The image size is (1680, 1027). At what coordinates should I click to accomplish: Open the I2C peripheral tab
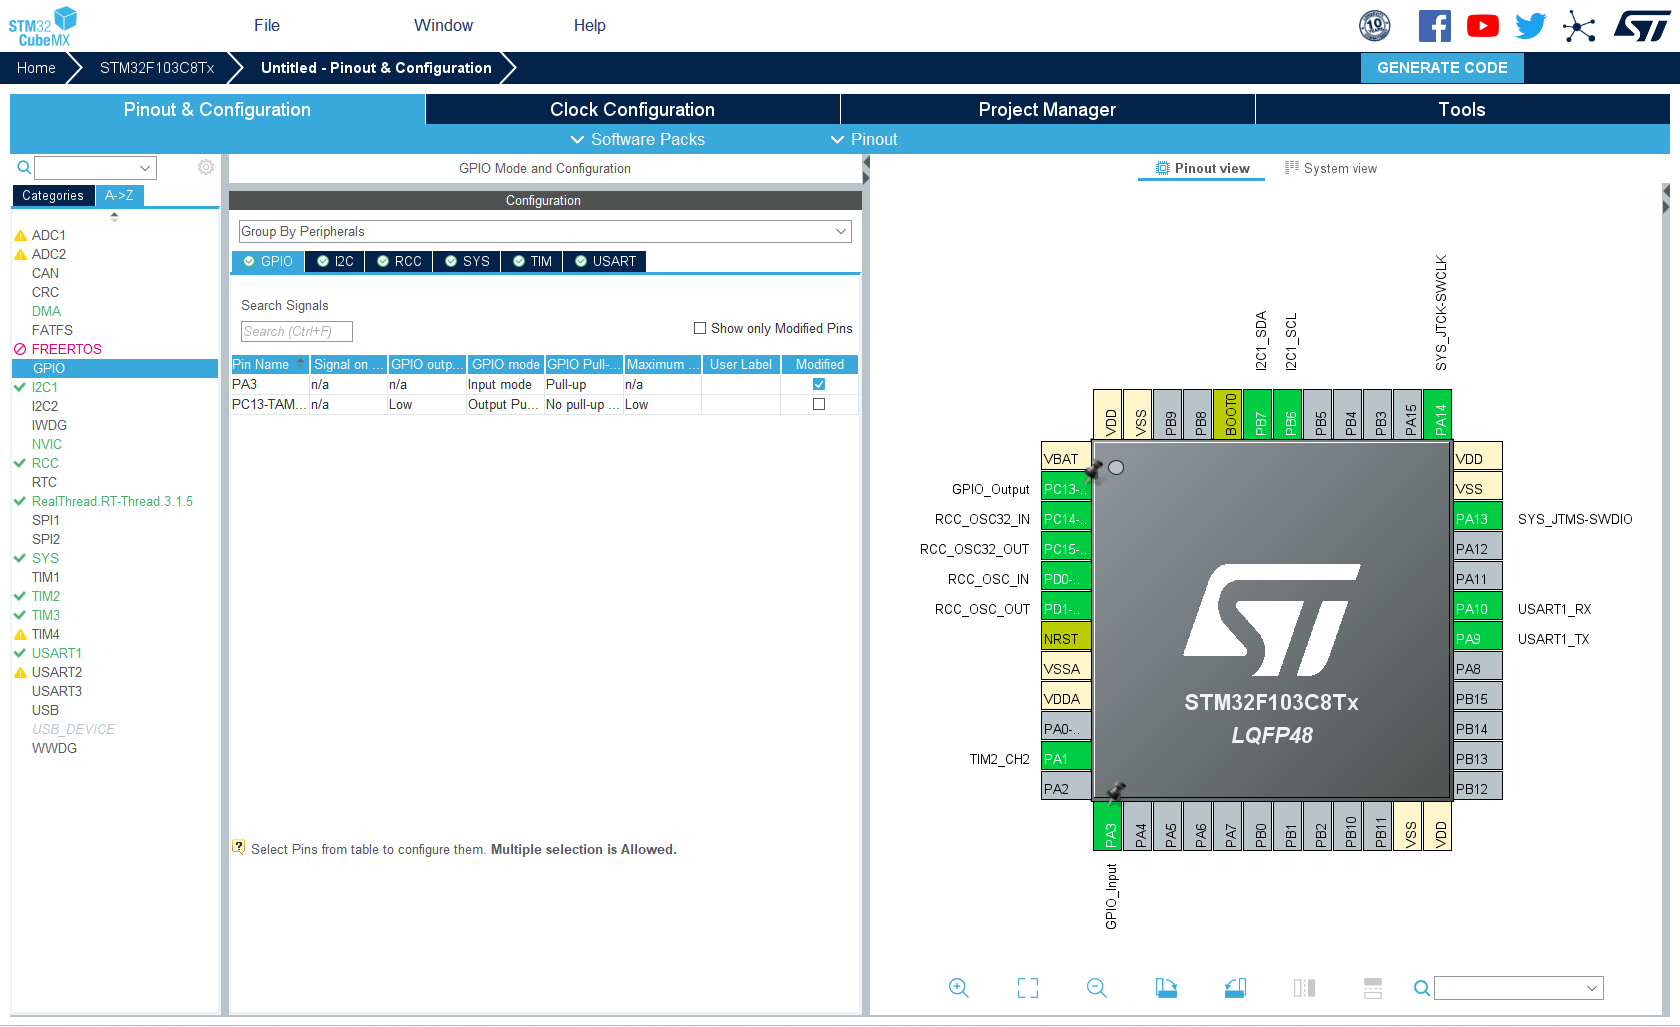coord(335,261)
